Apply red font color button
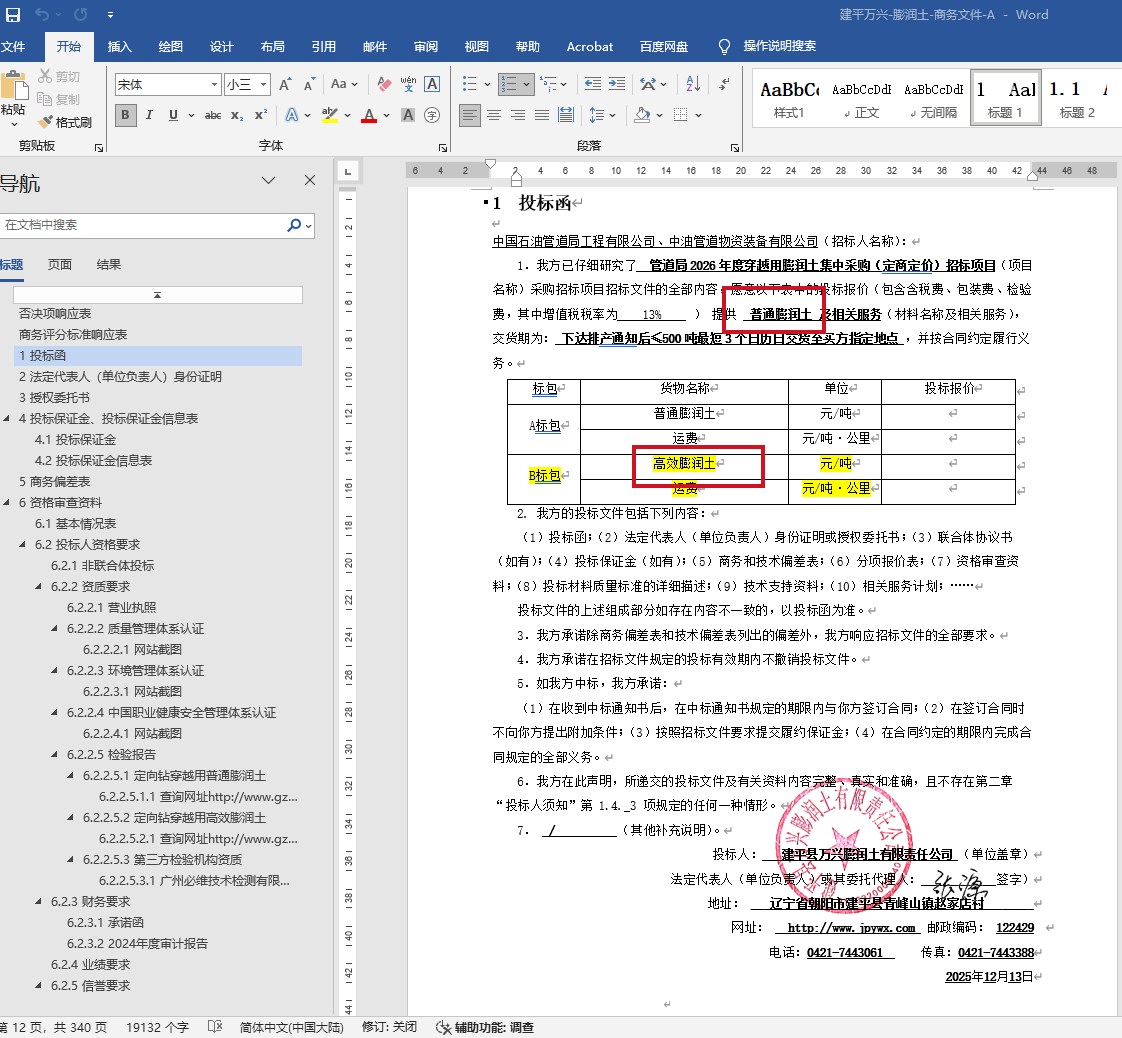This screenshot has height=1038, width=1122. pos(369,115)
